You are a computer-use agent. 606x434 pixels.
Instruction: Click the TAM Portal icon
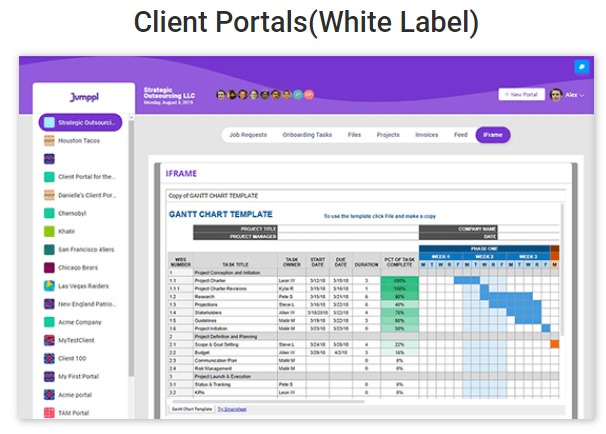tap(49, 413)
